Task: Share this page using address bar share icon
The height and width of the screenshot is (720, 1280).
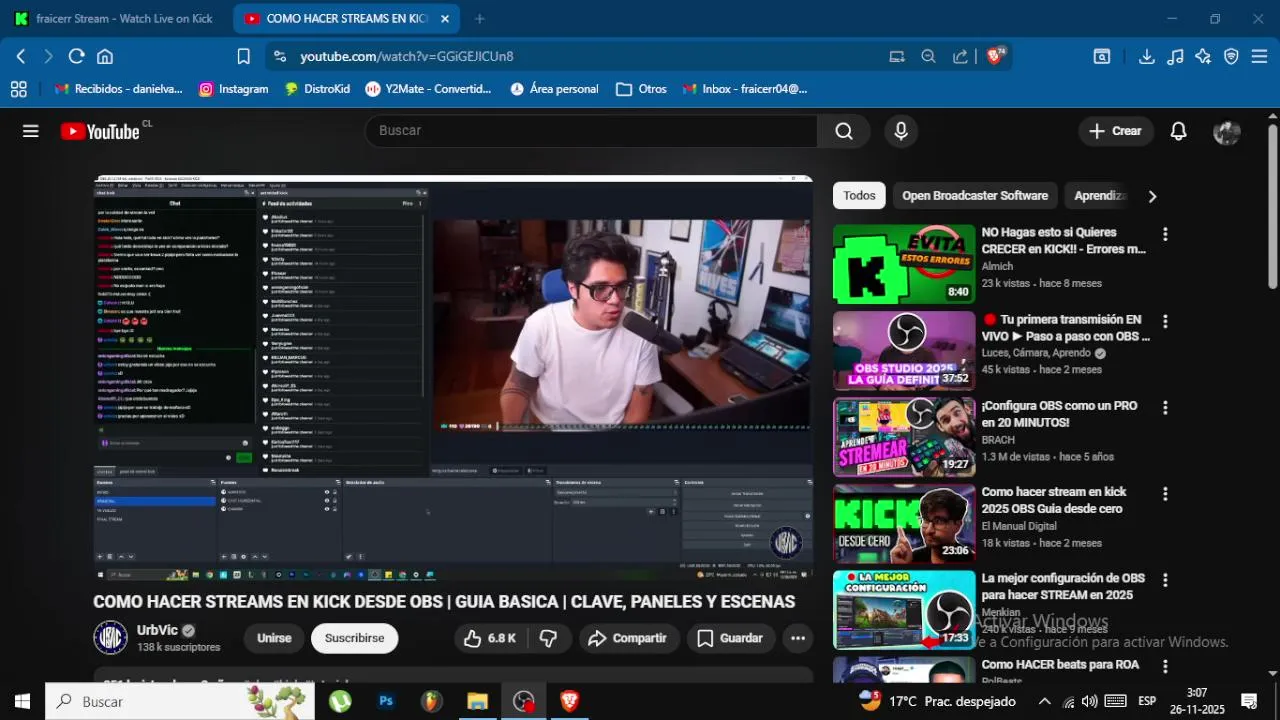Action: [x=960, y=57]
